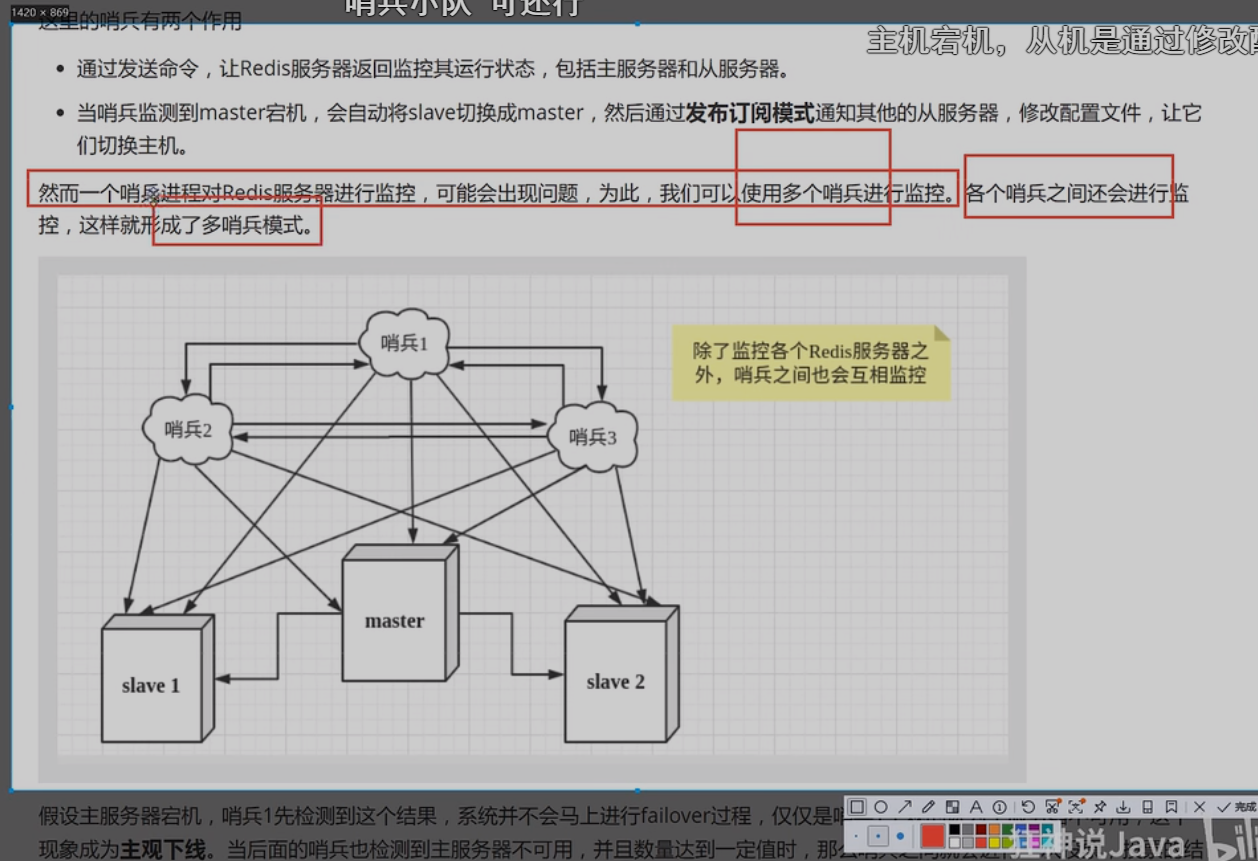Click the 1420 × 869 size label
This screenshot has height=861, width=1258.
[39, 12]
